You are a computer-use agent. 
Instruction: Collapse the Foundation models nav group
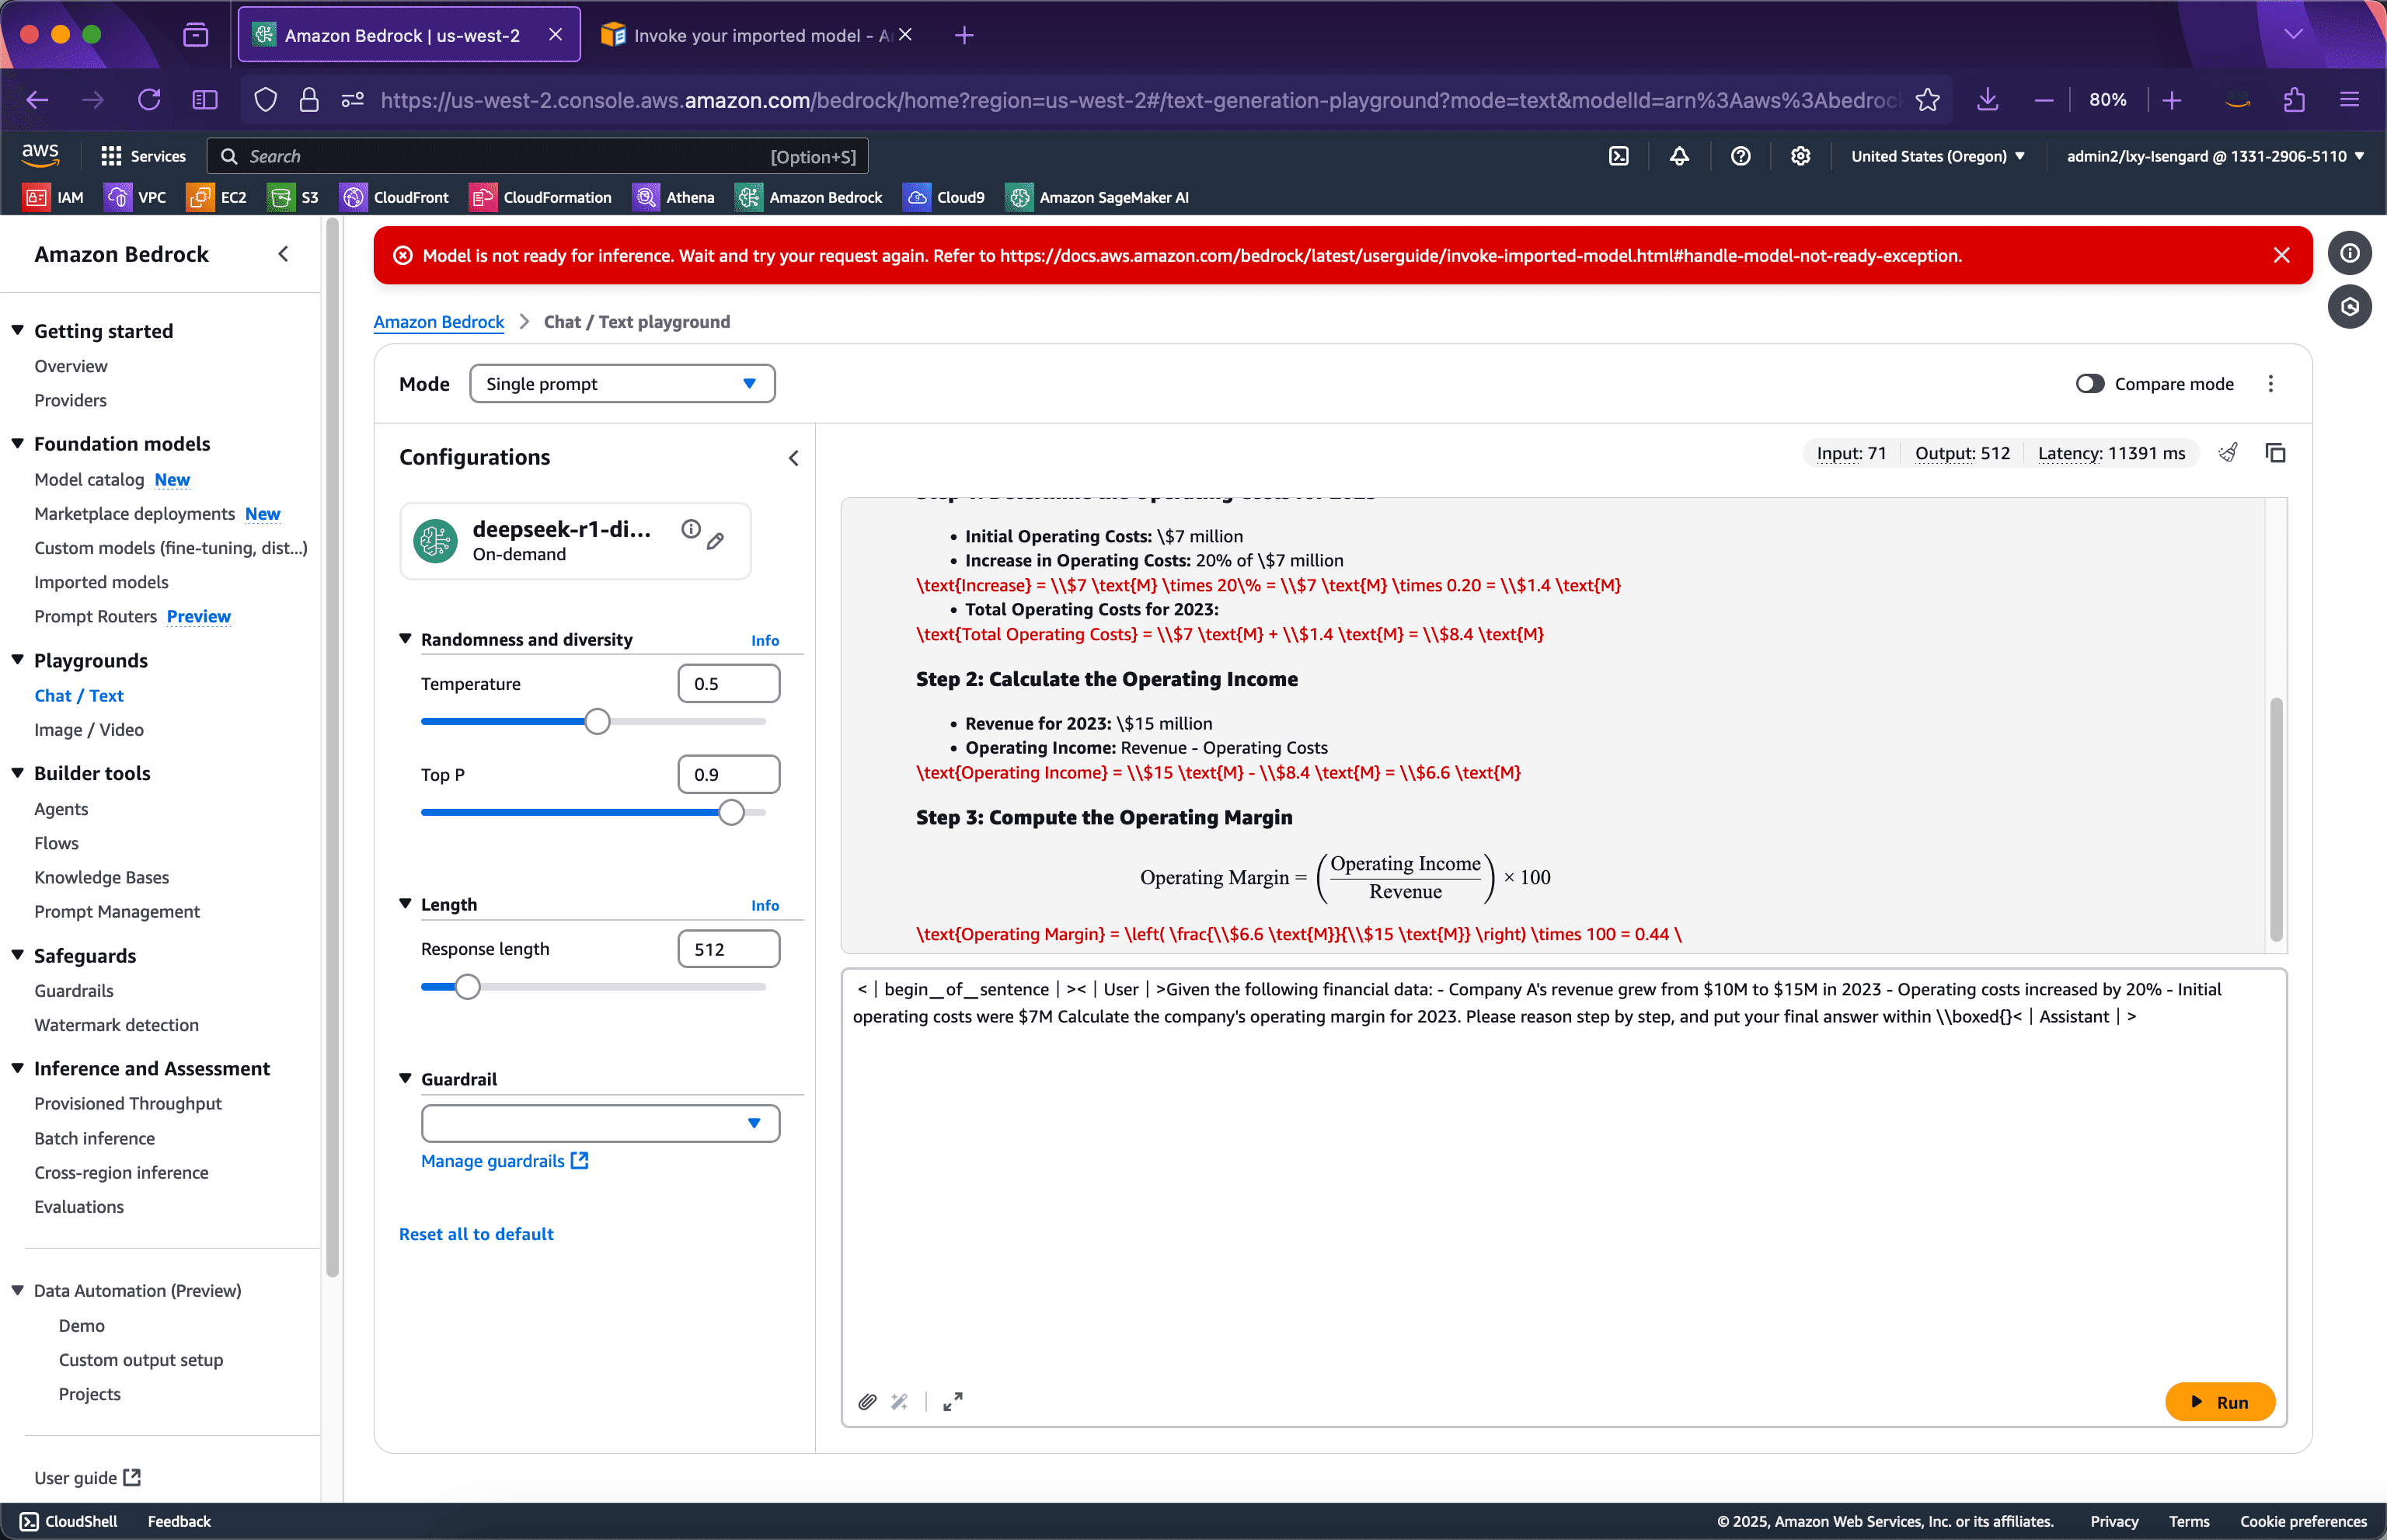[17, 443]
